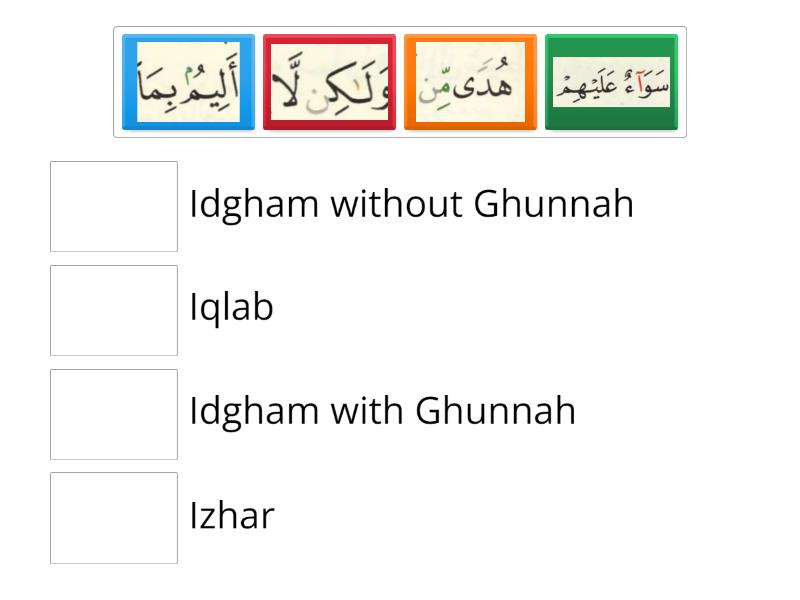
Task: Pick up the blue-bordered Arabic tile
Action: (x=188, y=82)
